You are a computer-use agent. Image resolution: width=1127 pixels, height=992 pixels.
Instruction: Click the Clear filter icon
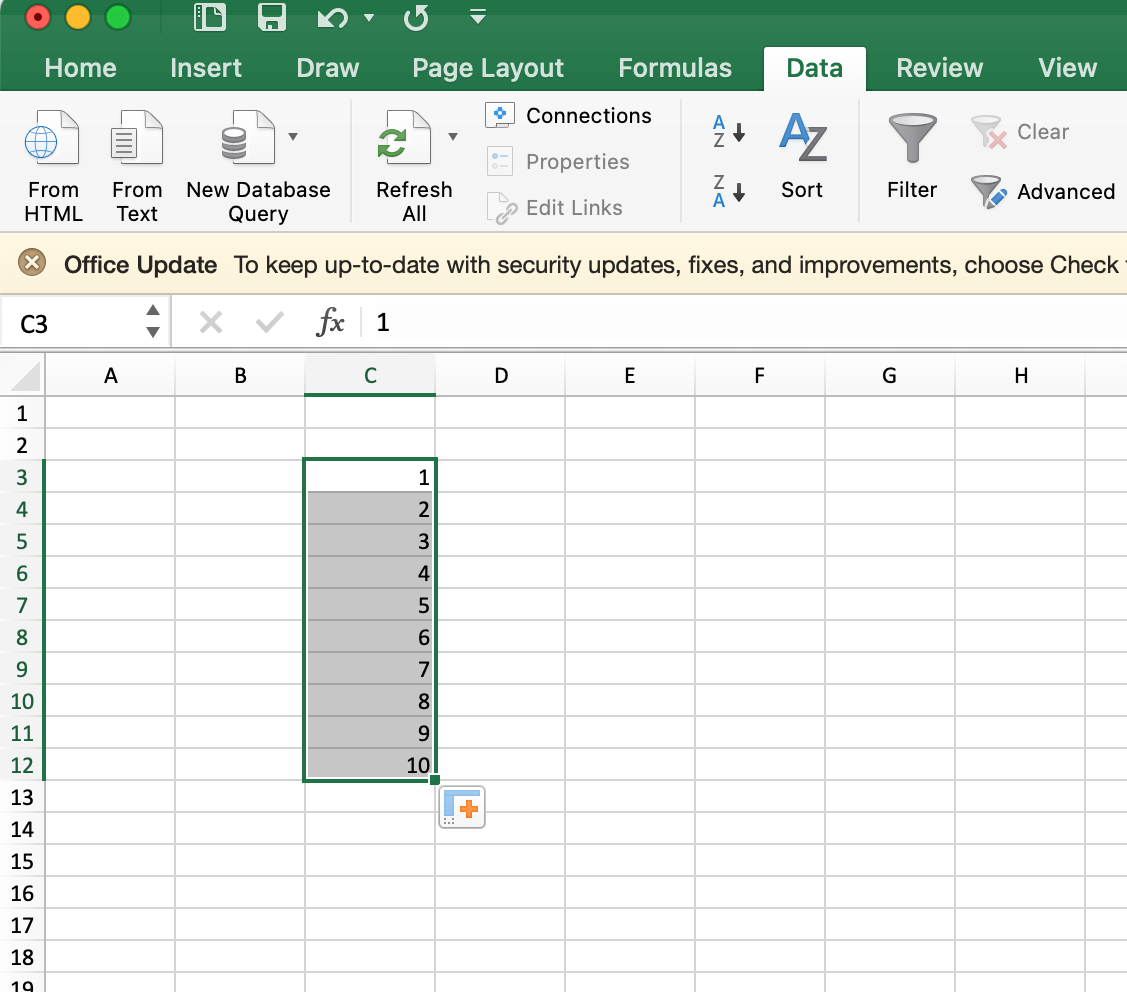point(988,132)
